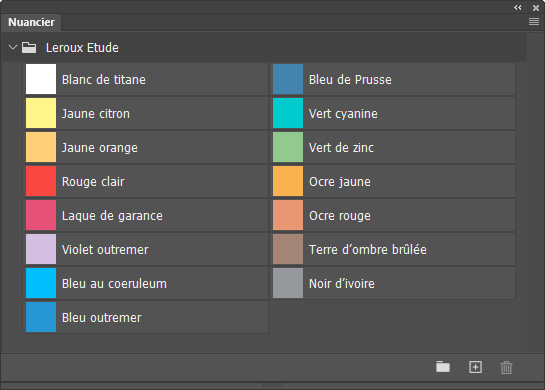This screenshot has width=545, height=390.
Task: Collapse the panel with the double-arrow icon
Action: (518, 8)
